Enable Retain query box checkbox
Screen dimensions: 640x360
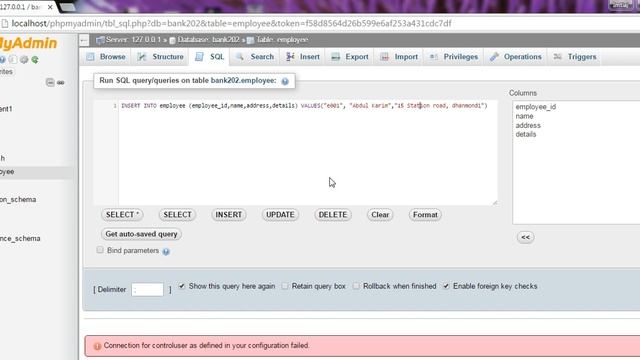(284, 286)
